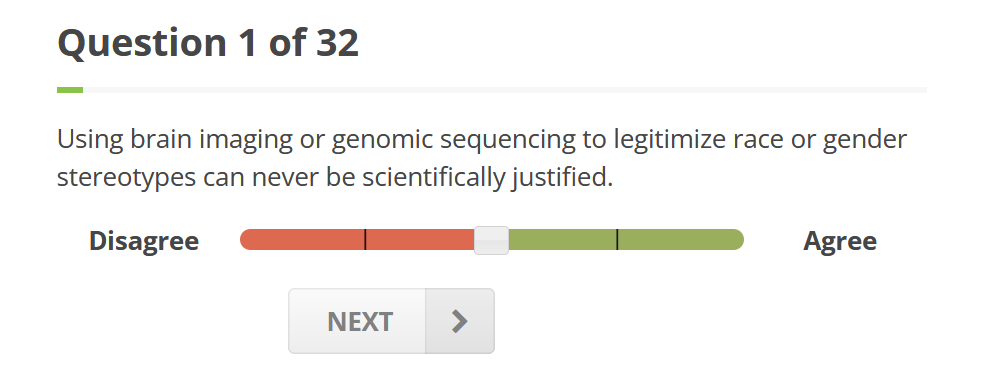The width and height of the screenshot is (1004, 371).
Task: Click the word "stereotypes" in the statement
Action: pos(126,178)
